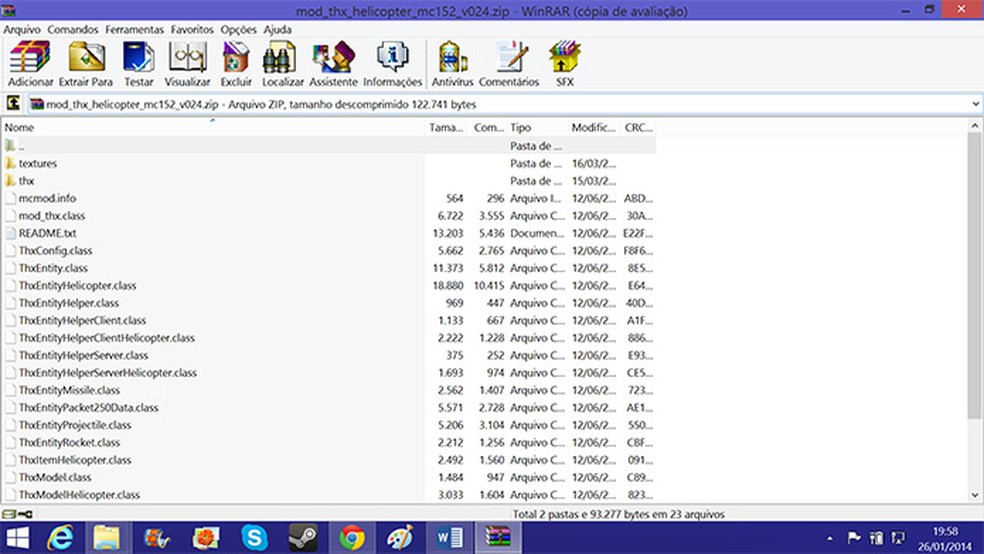This screenshot has width=984, height=554.
Task: Open the Ajuda menu
Action: (x=277, y=29)
